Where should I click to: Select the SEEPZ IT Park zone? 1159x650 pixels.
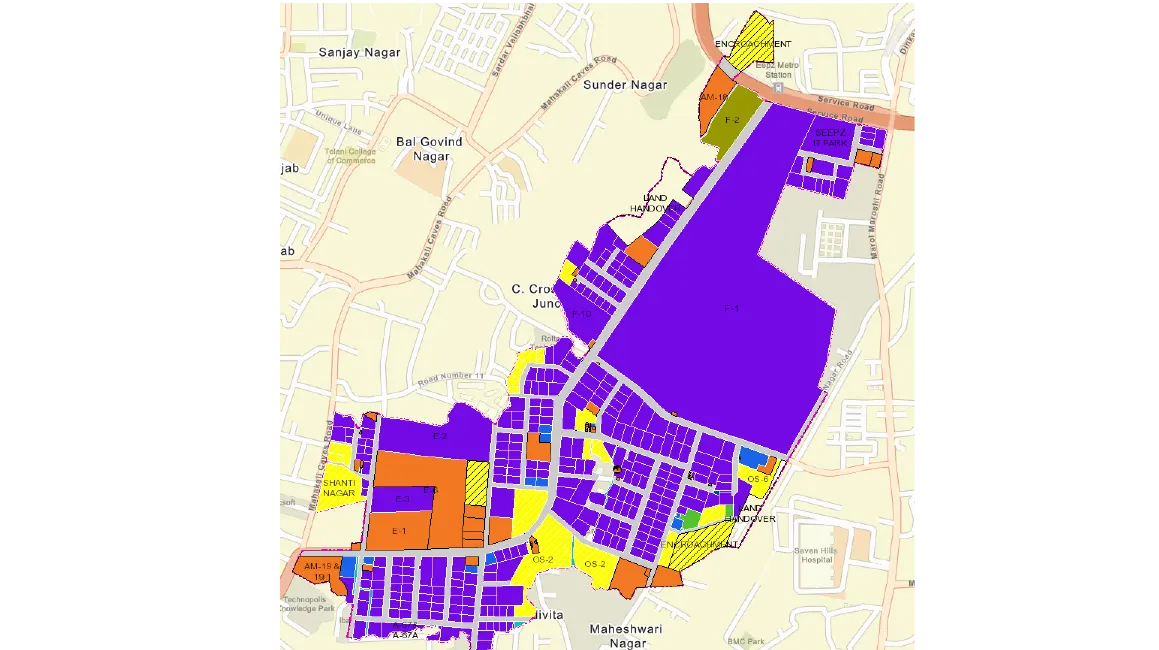[x=831, y=135]
